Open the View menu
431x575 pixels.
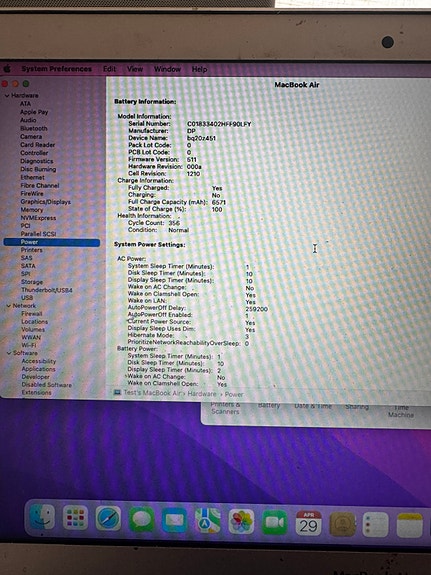(x=135, y=69)
